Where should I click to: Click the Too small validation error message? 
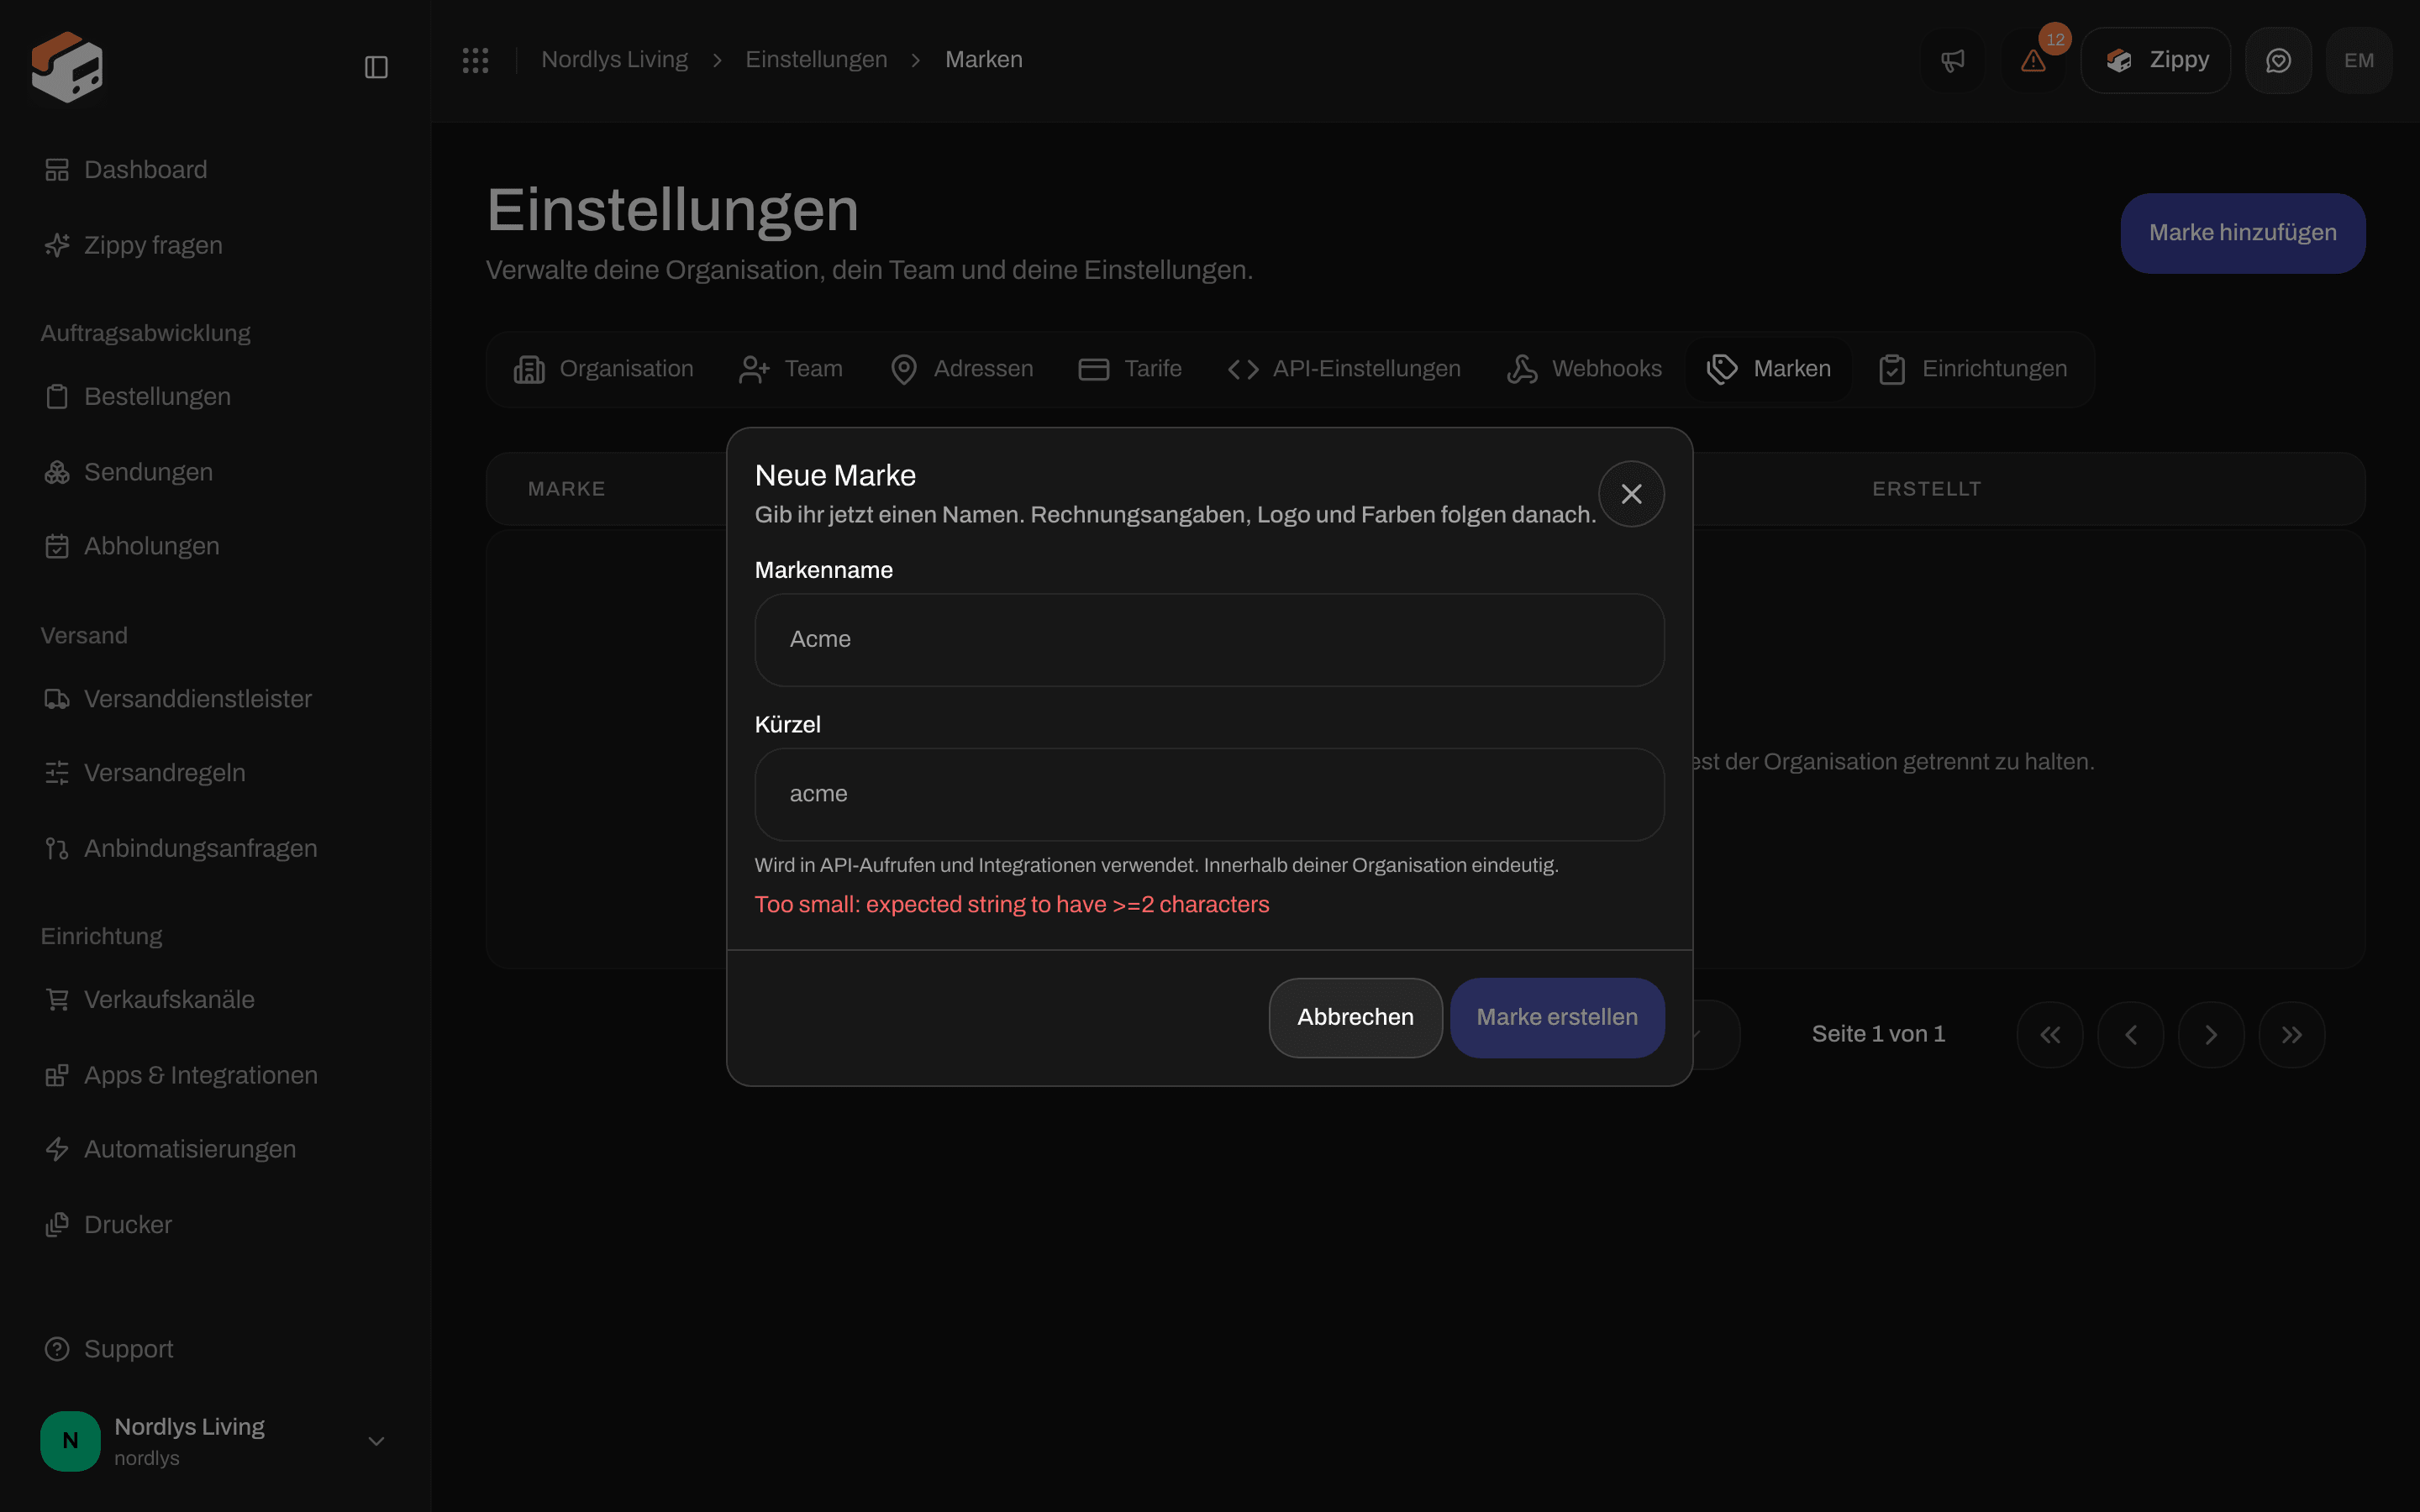pos(1012,905)
